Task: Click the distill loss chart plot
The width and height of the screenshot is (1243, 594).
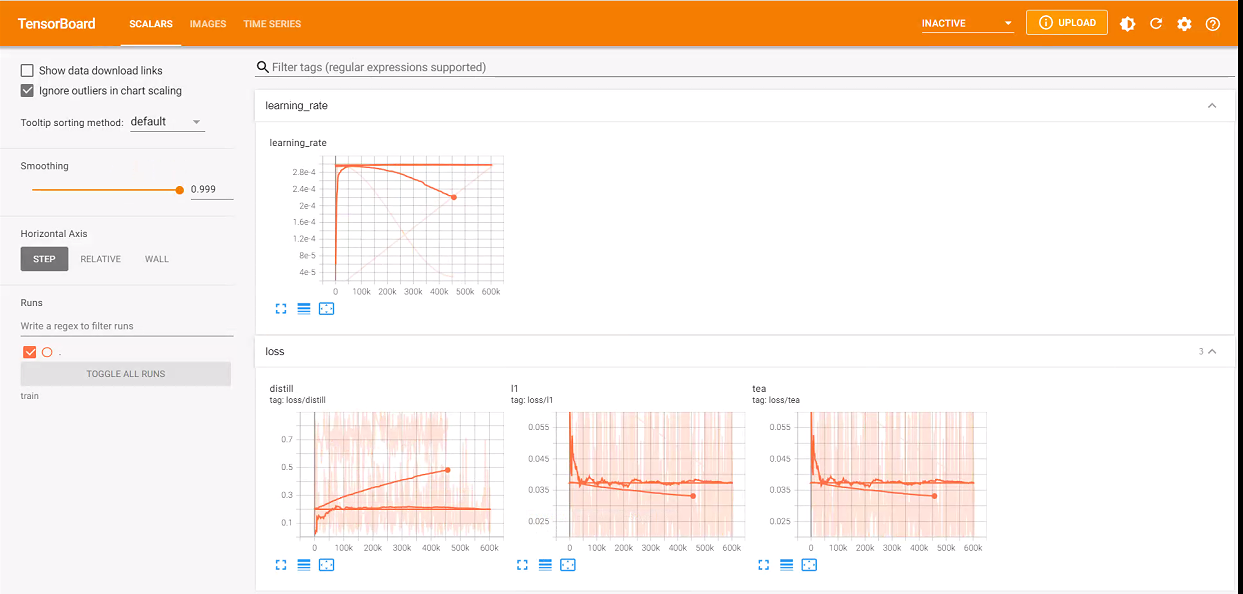Action: [x=401, y=474]
